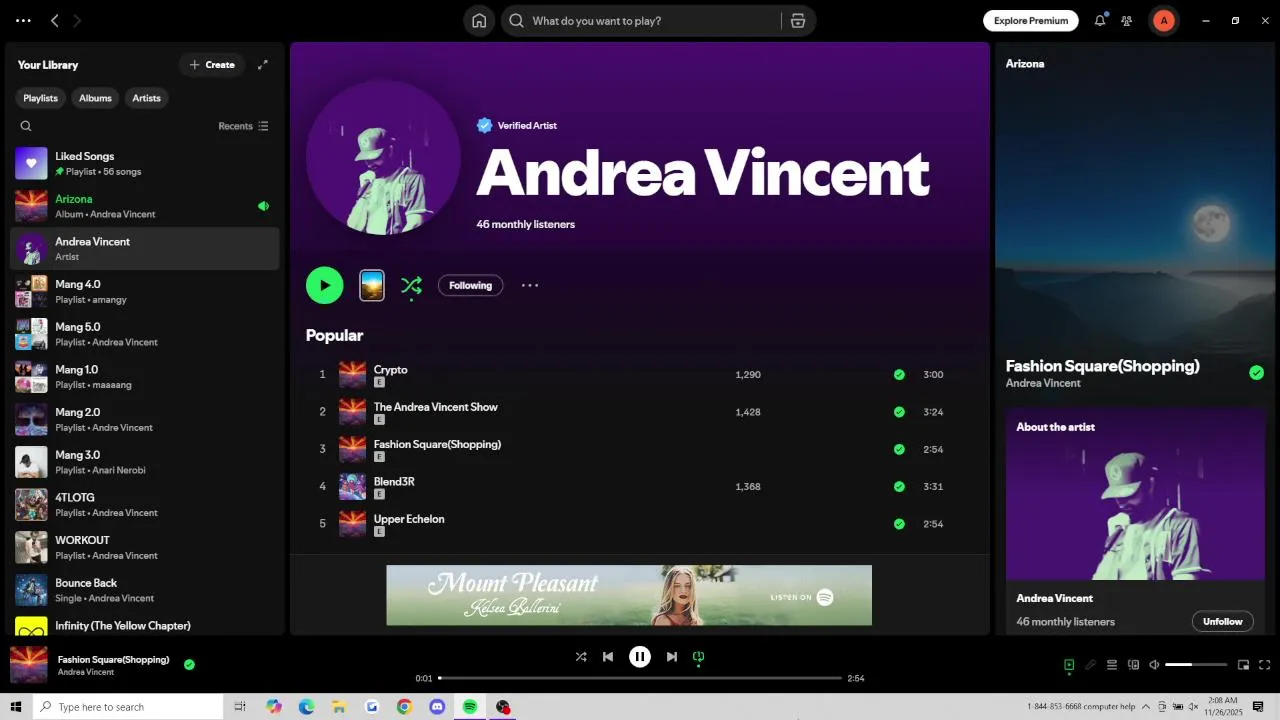Open the three-dot app menu at top left

(23, 21)
